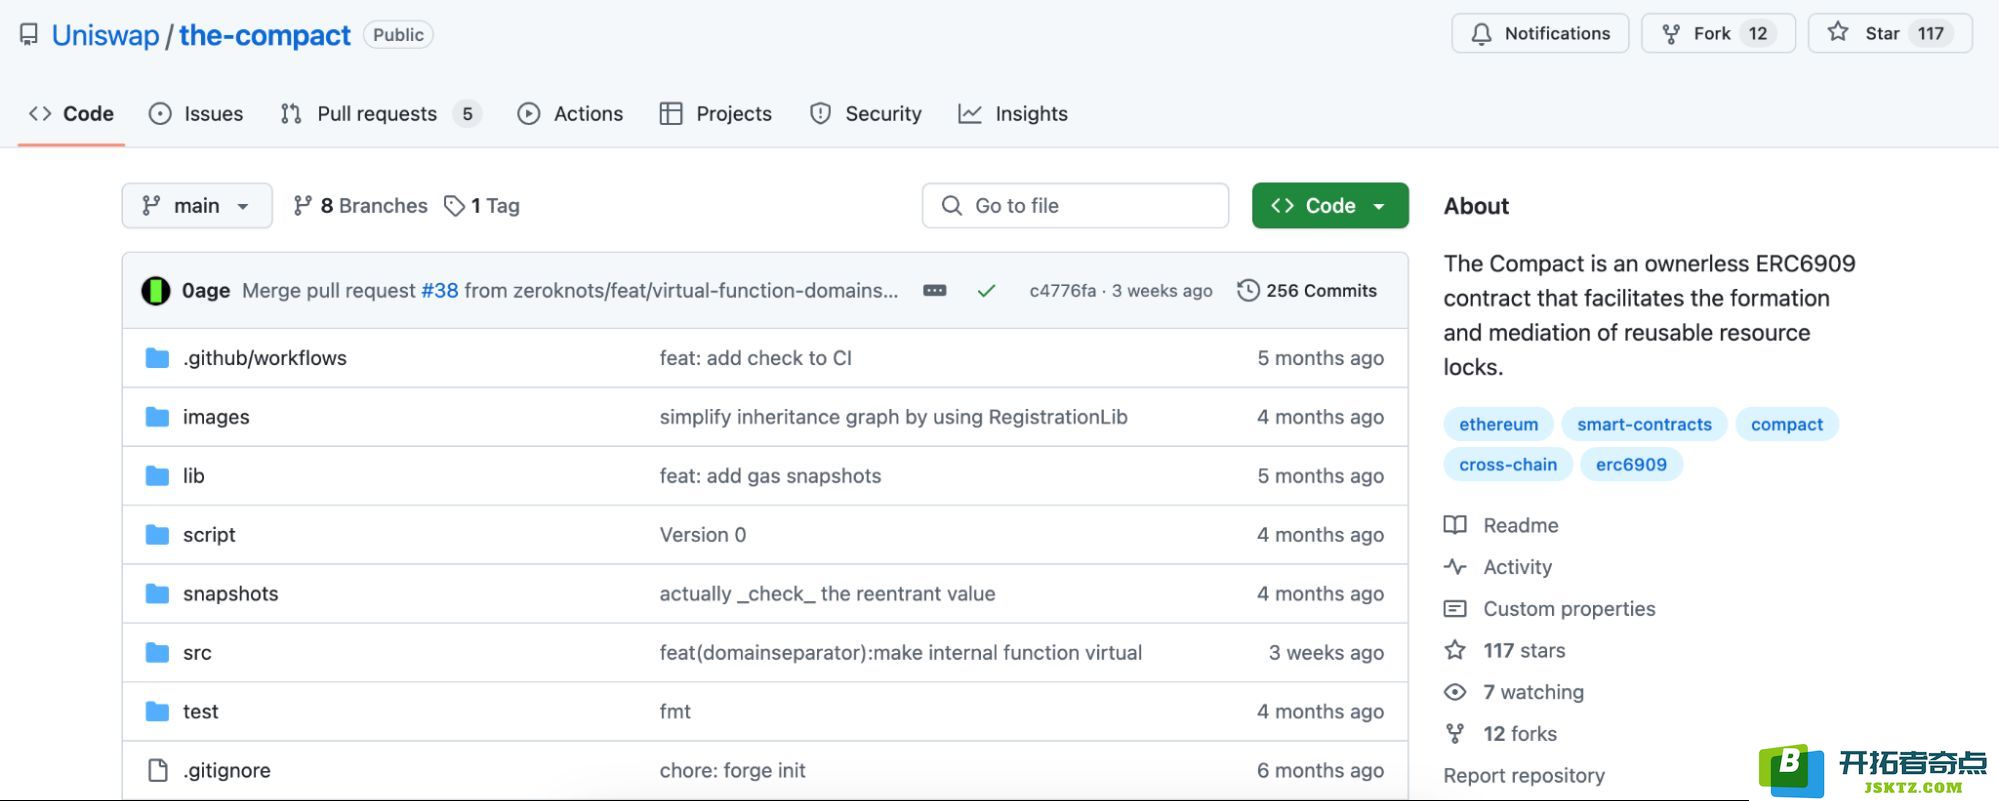Switch to the Code tab
The width and height of the screenshot is (1999, 801).
pyautogui.click(x=71, y=114)
